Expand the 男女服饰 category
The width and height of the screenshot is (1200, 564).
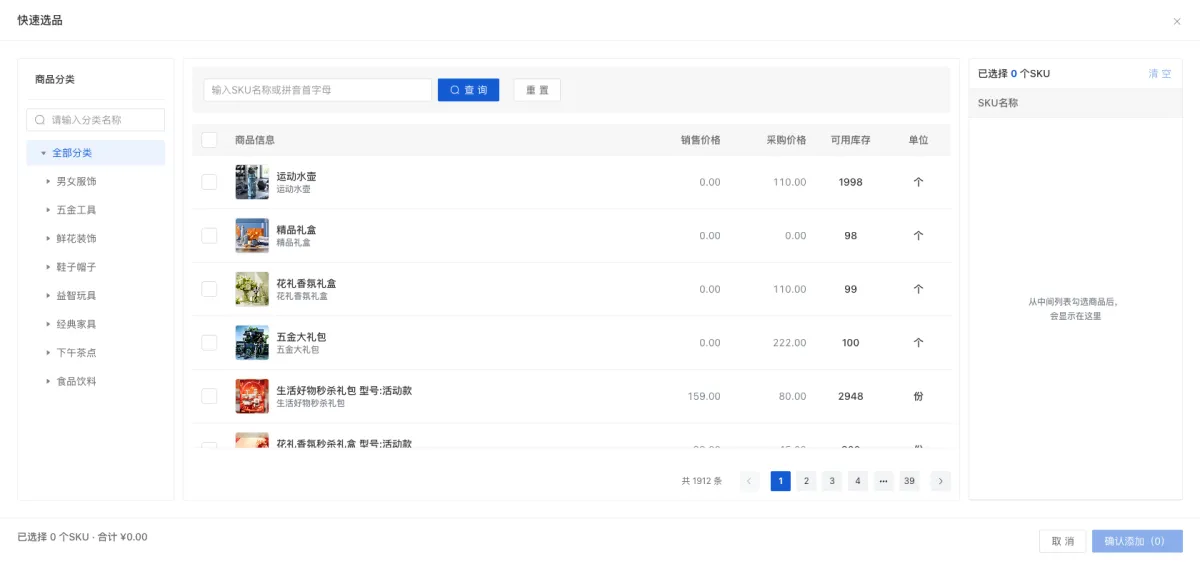click(x=48, y=182)
